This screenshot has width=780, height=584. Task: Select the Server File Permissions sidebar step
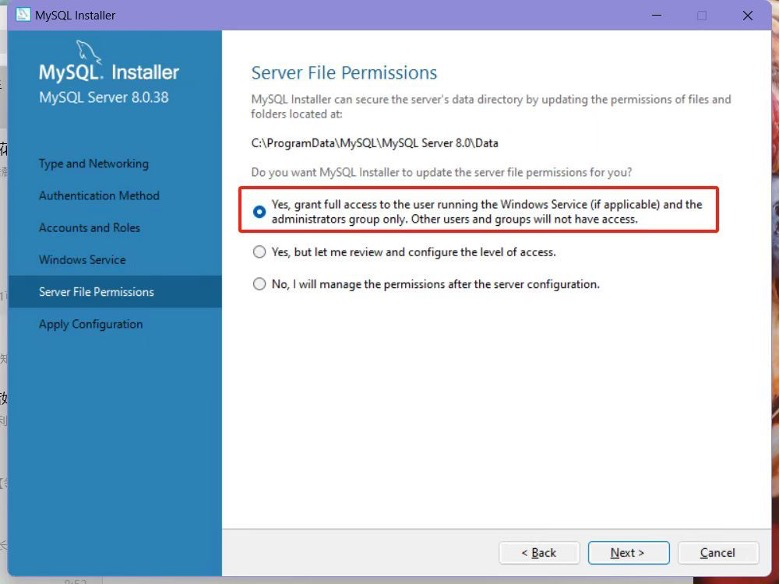[96, 292]
